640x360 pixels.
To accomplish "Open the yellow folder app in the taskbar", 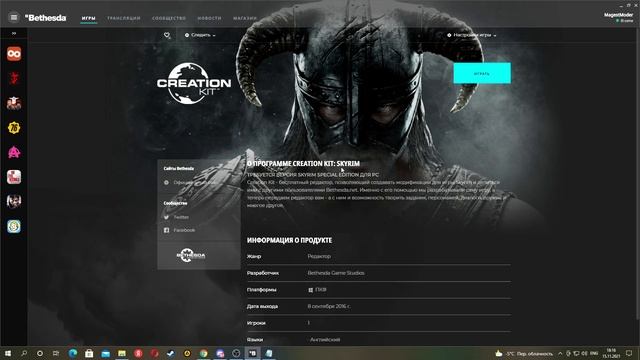I will tap(122, 353).
